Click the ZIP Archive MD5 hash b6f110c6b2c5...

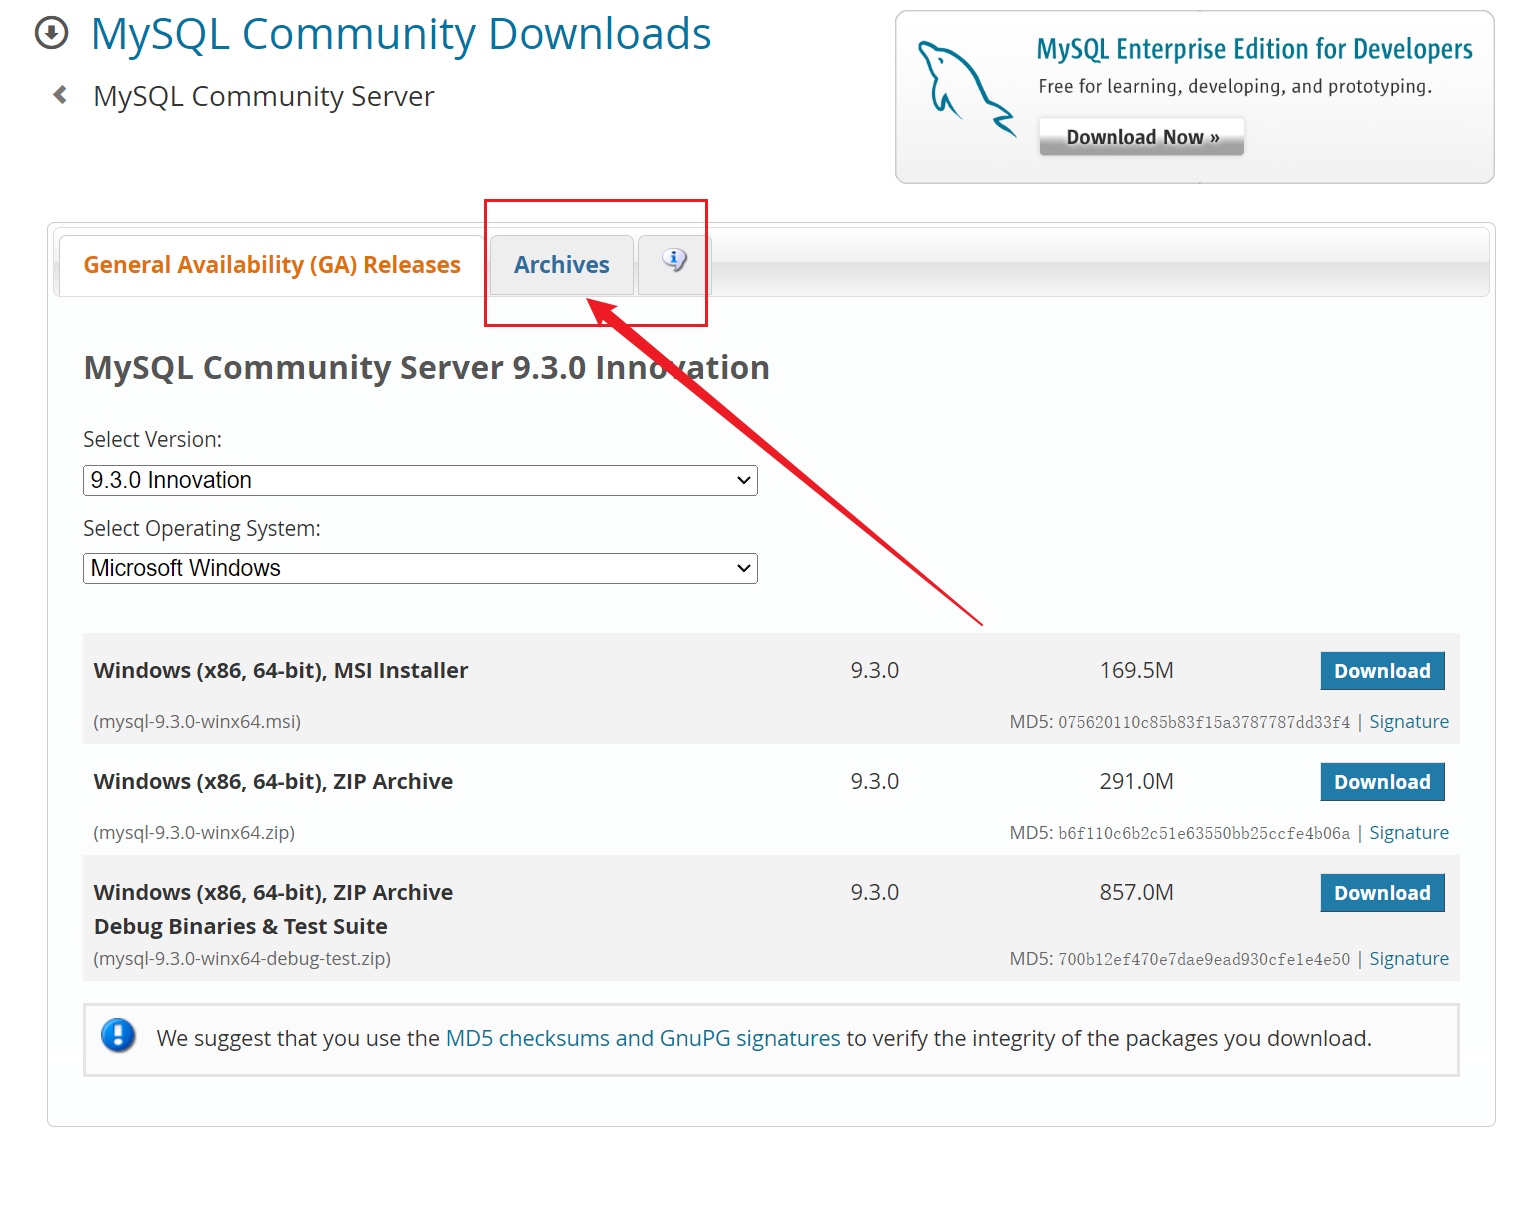[x=1204, y=833]
